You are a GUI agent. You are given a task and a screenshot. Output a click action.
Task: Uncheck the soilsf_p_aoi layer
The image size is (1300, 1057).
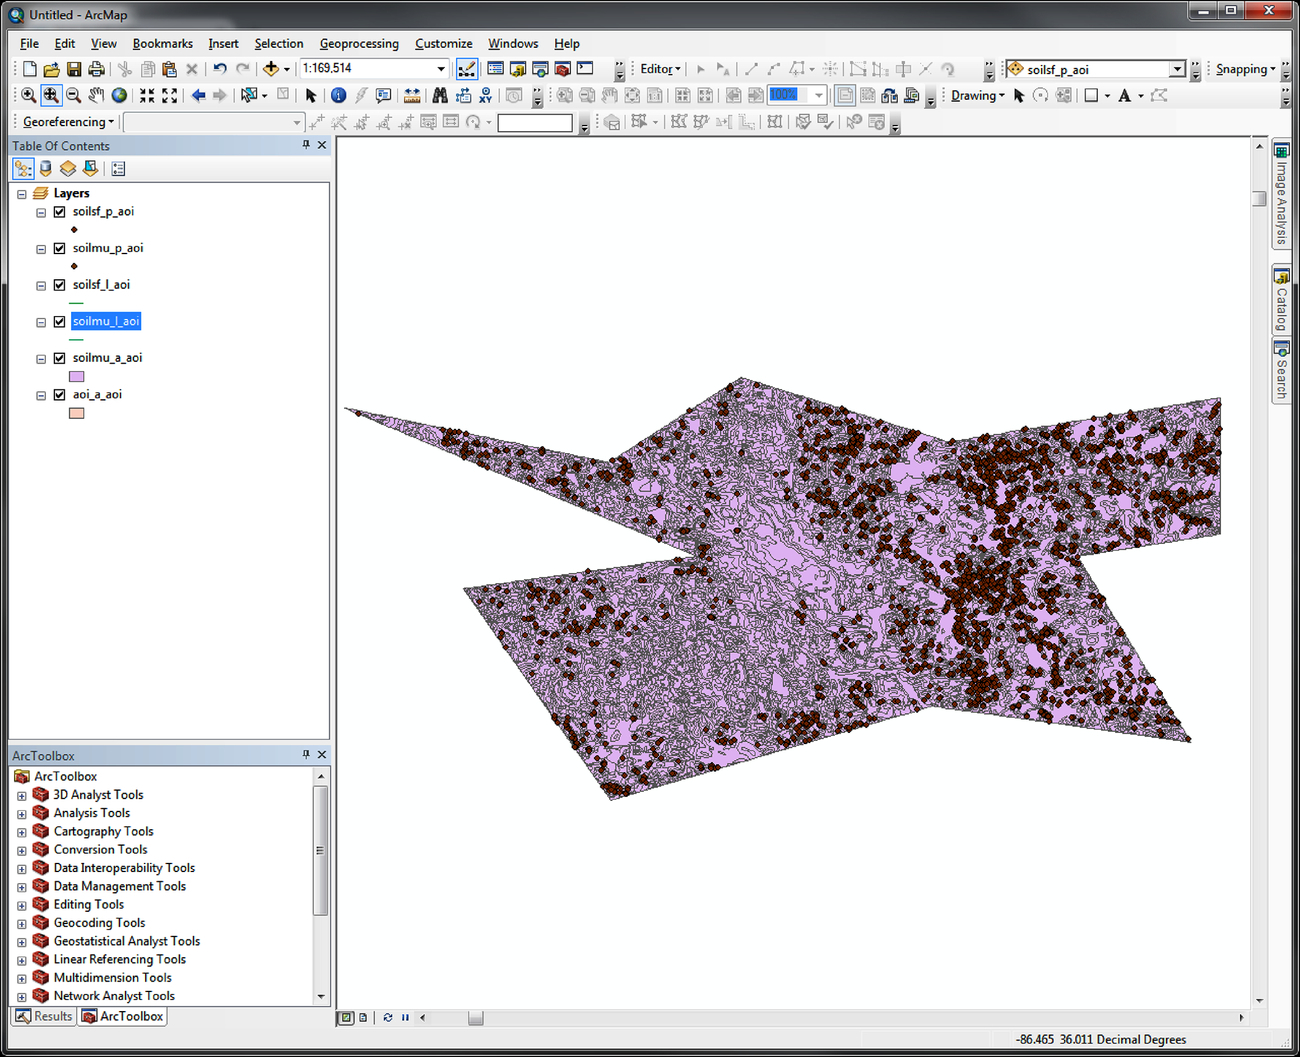60,212
